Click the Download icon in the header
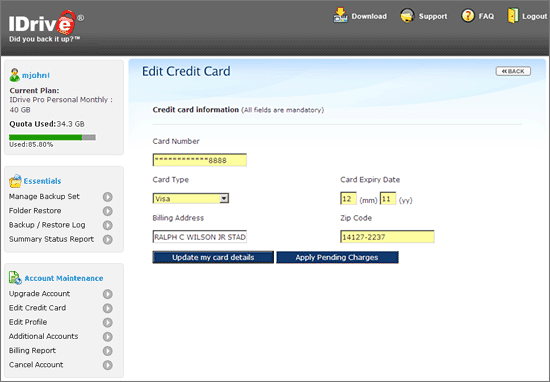The image size is (550, 382). tap(340, 16)
